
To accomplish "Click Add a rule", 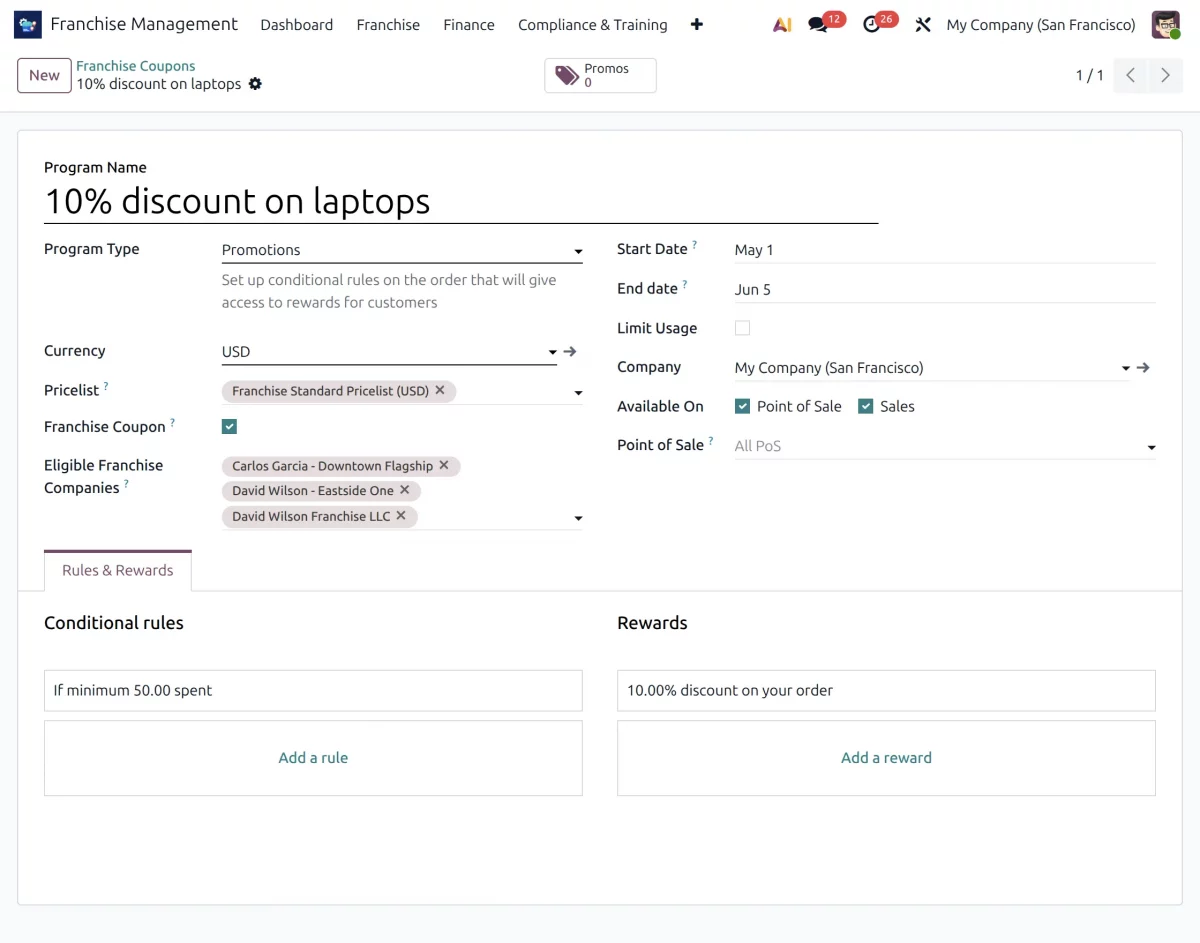I will [313, 758].
